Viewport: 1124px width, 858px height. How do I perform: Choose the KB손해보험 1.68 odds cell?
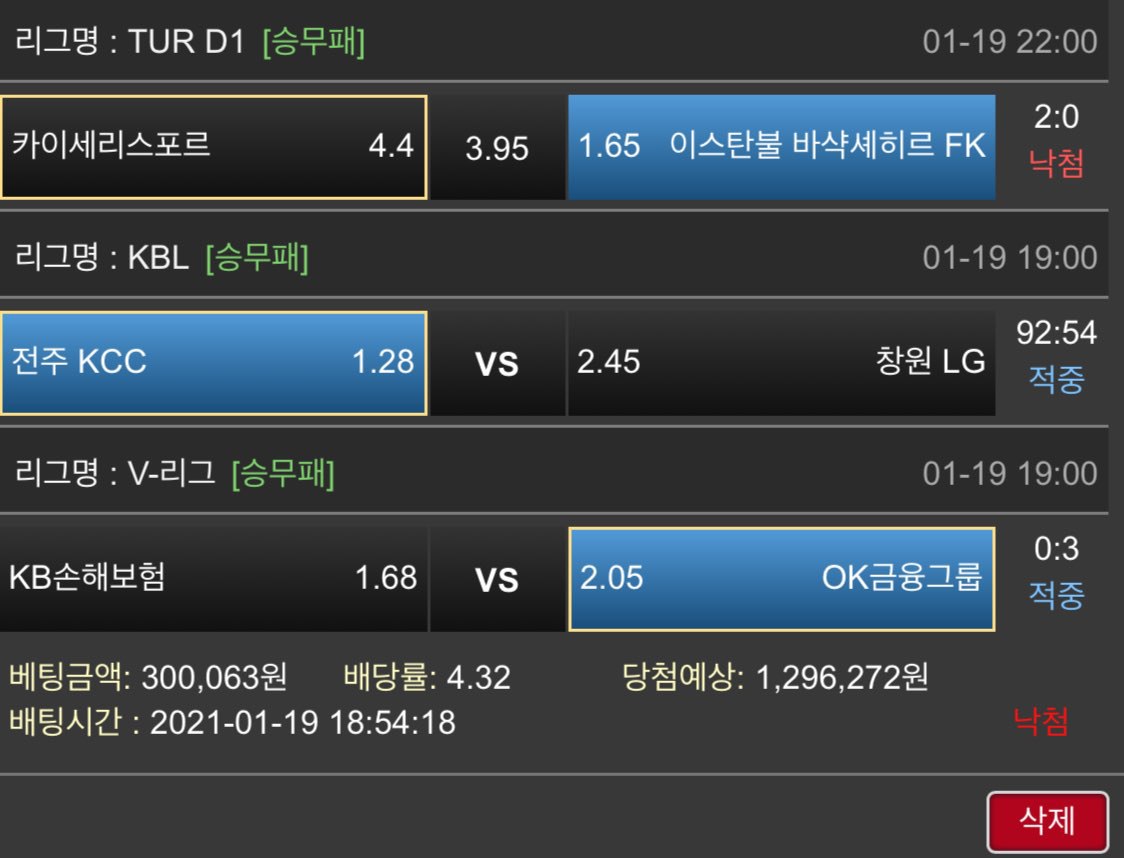click(x=214, y=578)
